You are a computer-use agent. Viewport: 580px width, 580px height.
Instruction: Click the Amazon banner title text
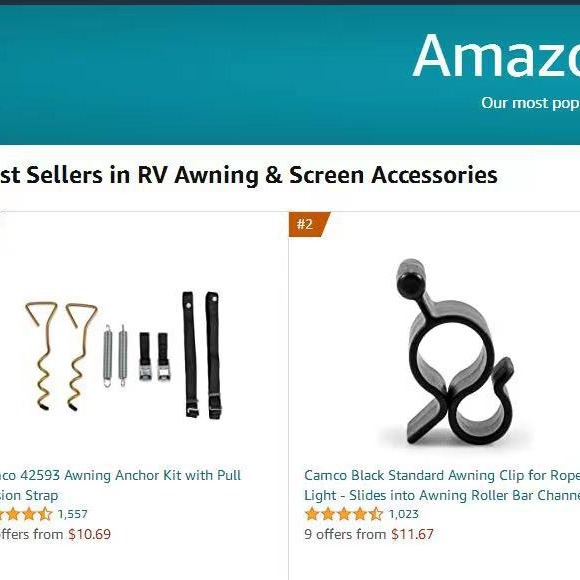pyautogui.click(x=496, y=55)
